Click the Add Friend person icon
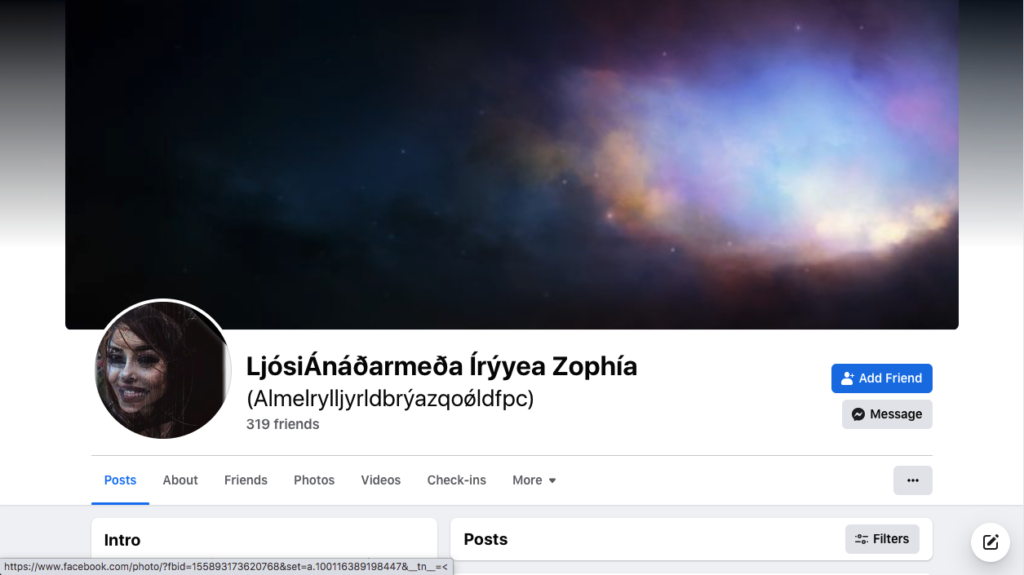Viewport: 1024px width, 575px height. point(847,378)
